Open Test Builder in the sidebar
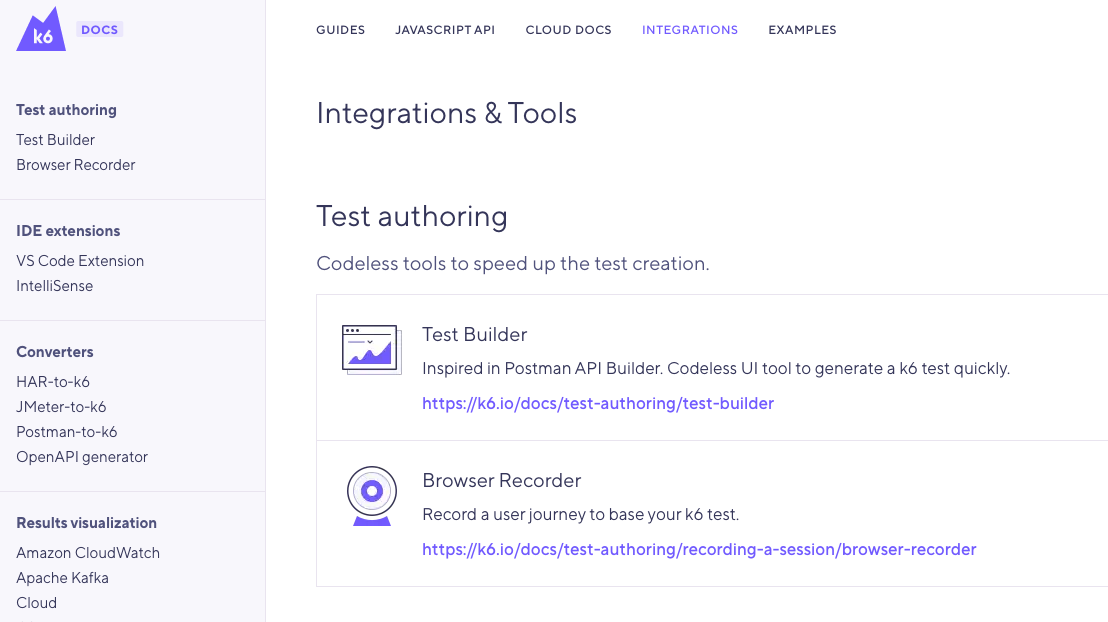The height and width of the screenshot is (622, 1108). (x=55, y=140)
